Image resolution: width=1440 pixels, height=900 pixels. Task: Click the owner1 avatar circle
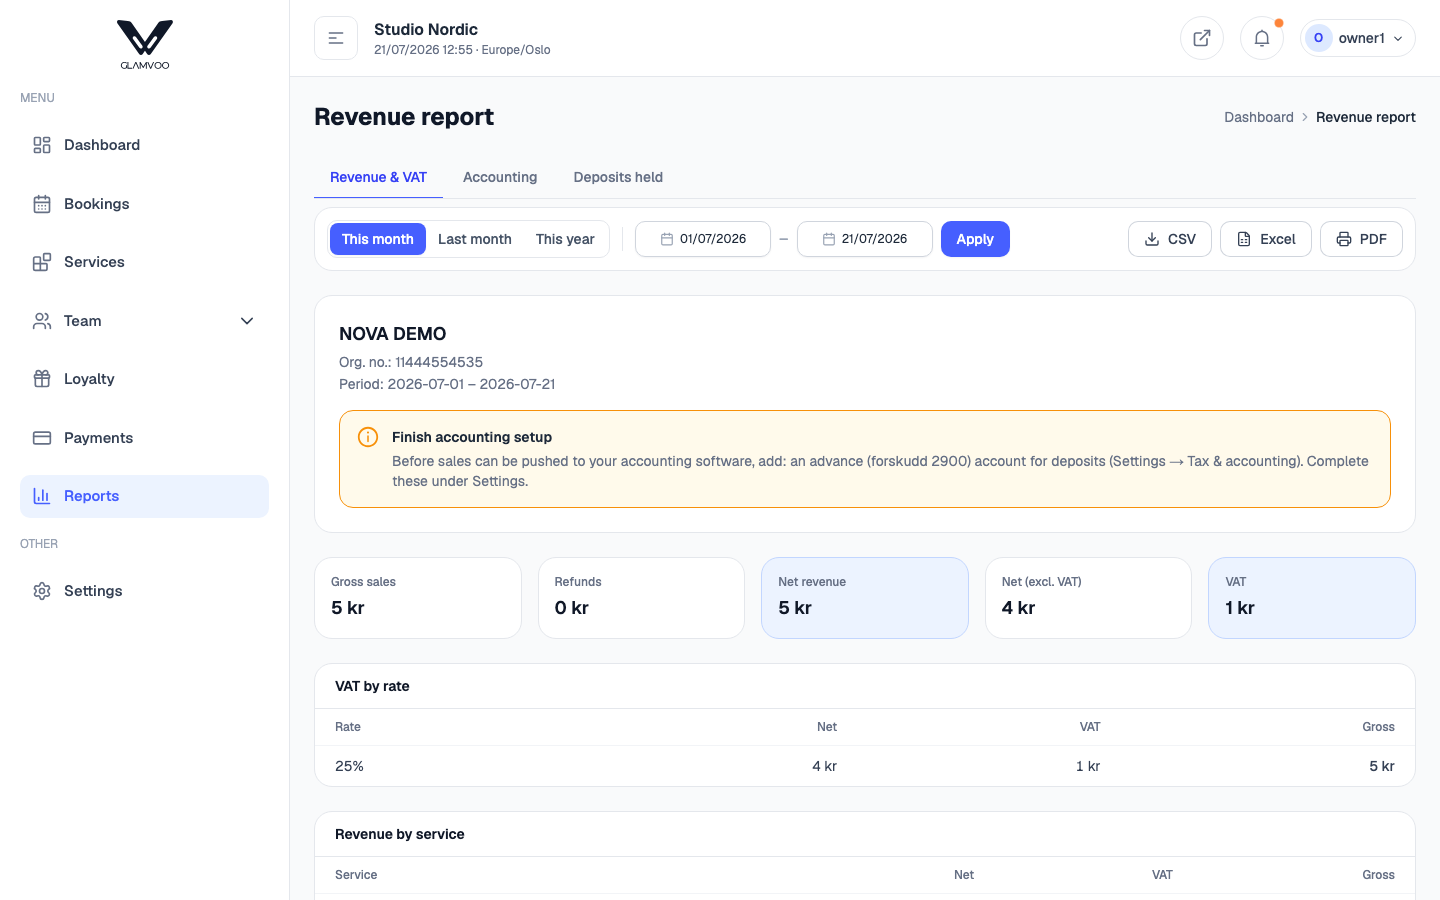point(1319,38)
